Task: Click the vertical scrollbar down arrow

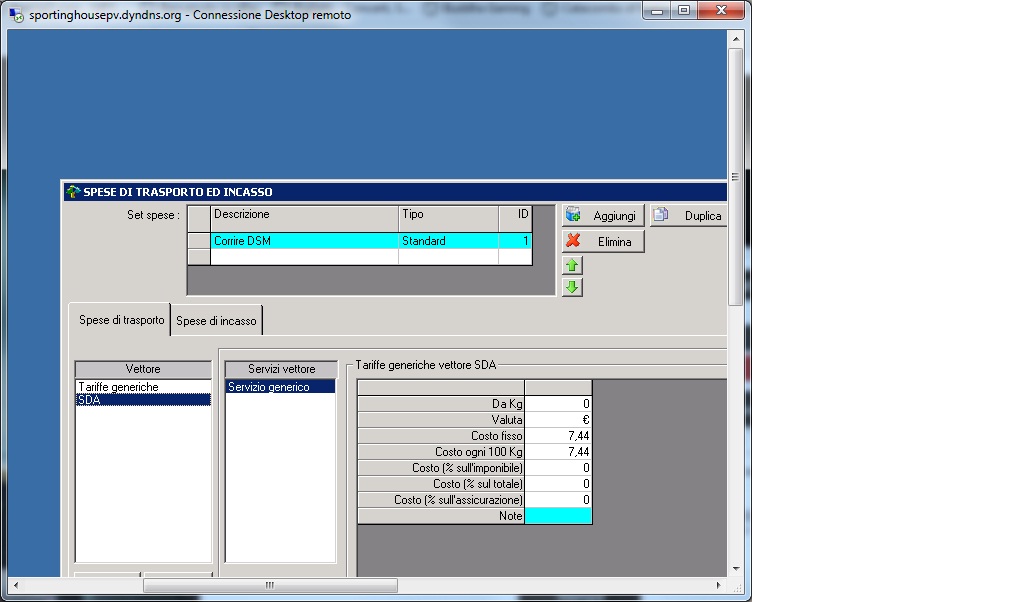Action: point(735,568)
